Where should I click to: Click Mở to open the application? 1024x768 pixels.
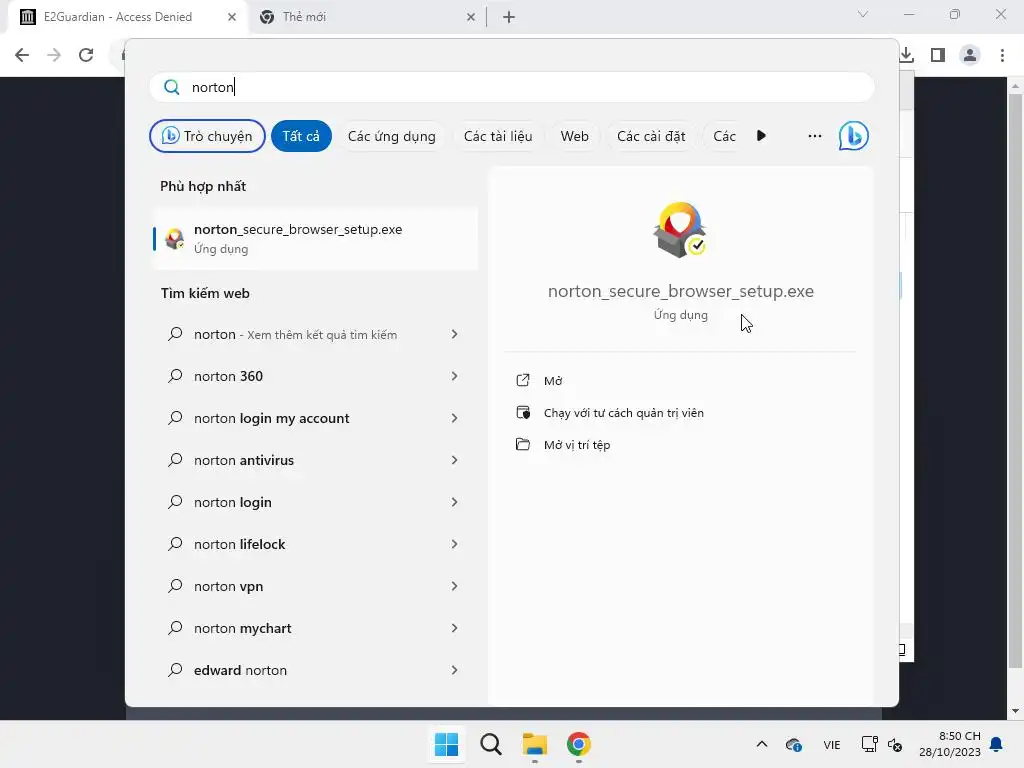[552, 381]
